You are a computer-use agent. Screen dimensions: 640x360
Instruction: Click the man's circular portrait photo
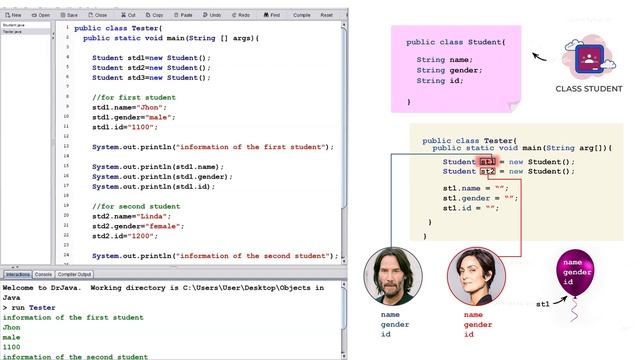[393, 276]
